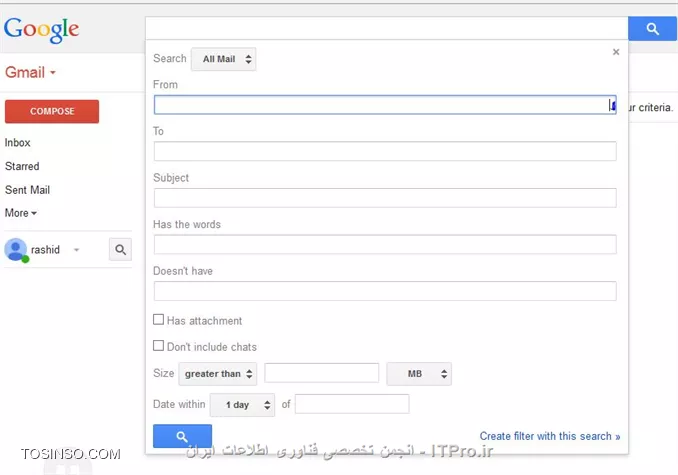Click into the Has the words field
678x475 pixels.
(x=385, y=245)
